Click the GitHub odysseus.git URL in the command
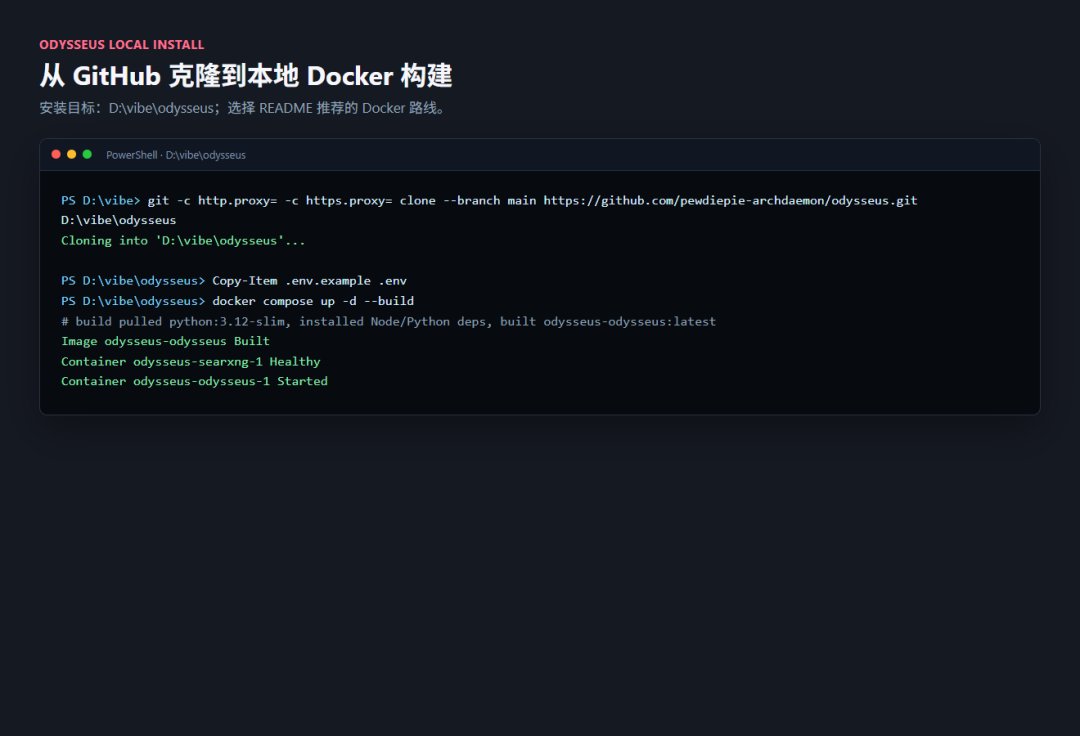The height and width of the screenshot is (736, 1080). click(730, 200)
